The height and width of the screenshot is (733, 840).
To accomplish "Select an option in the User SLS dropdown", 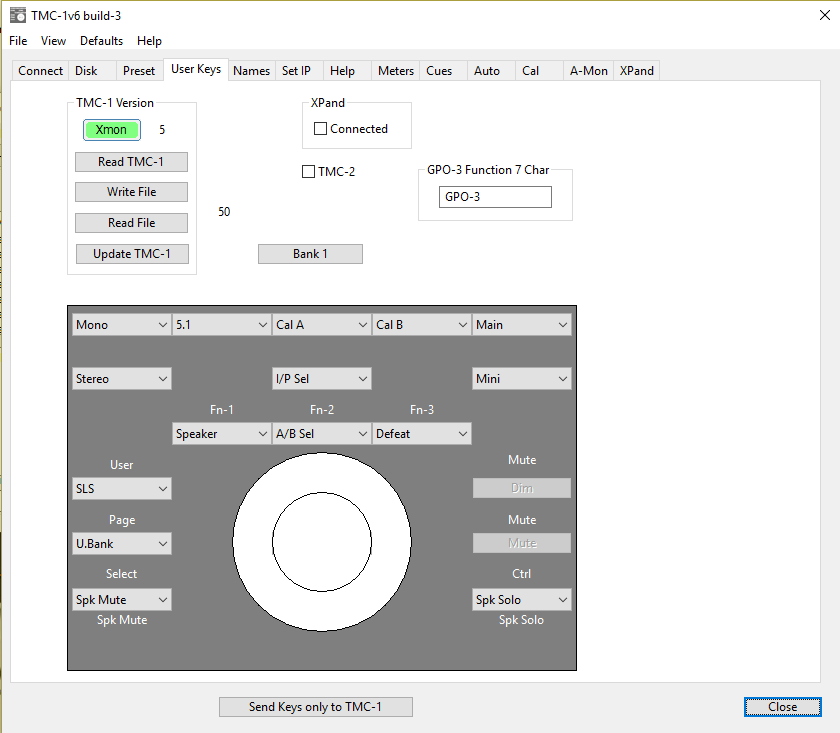I will (121, 488).
